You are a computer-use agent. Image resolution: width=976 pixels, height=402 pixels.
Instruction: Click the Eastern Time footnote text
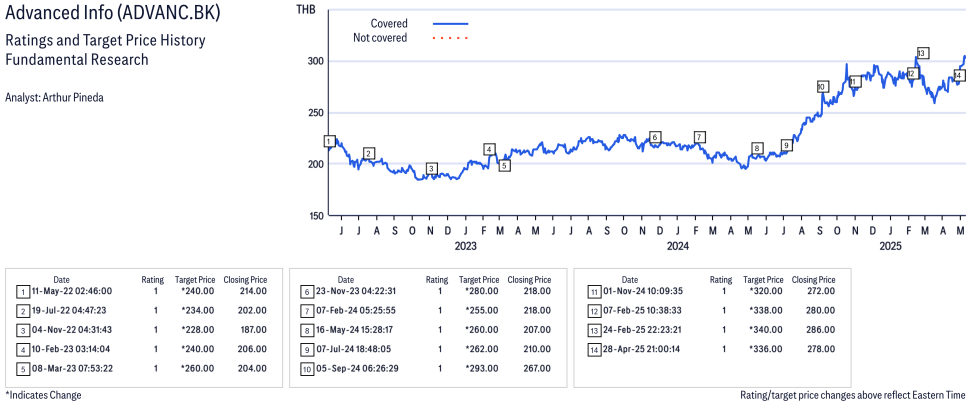853,395
